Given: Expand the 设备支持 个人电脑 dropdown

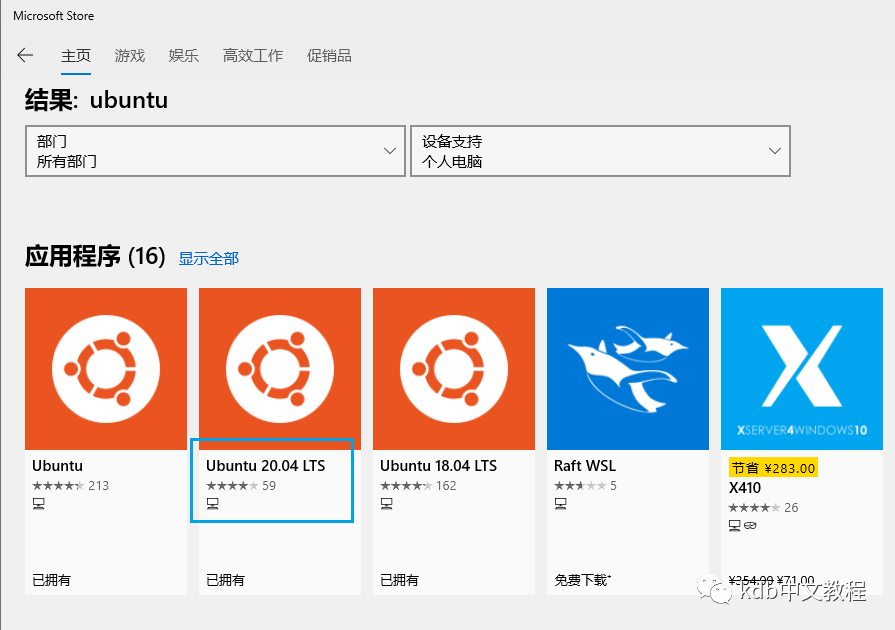Looking at the screenshot, I should tap(600, 151).
